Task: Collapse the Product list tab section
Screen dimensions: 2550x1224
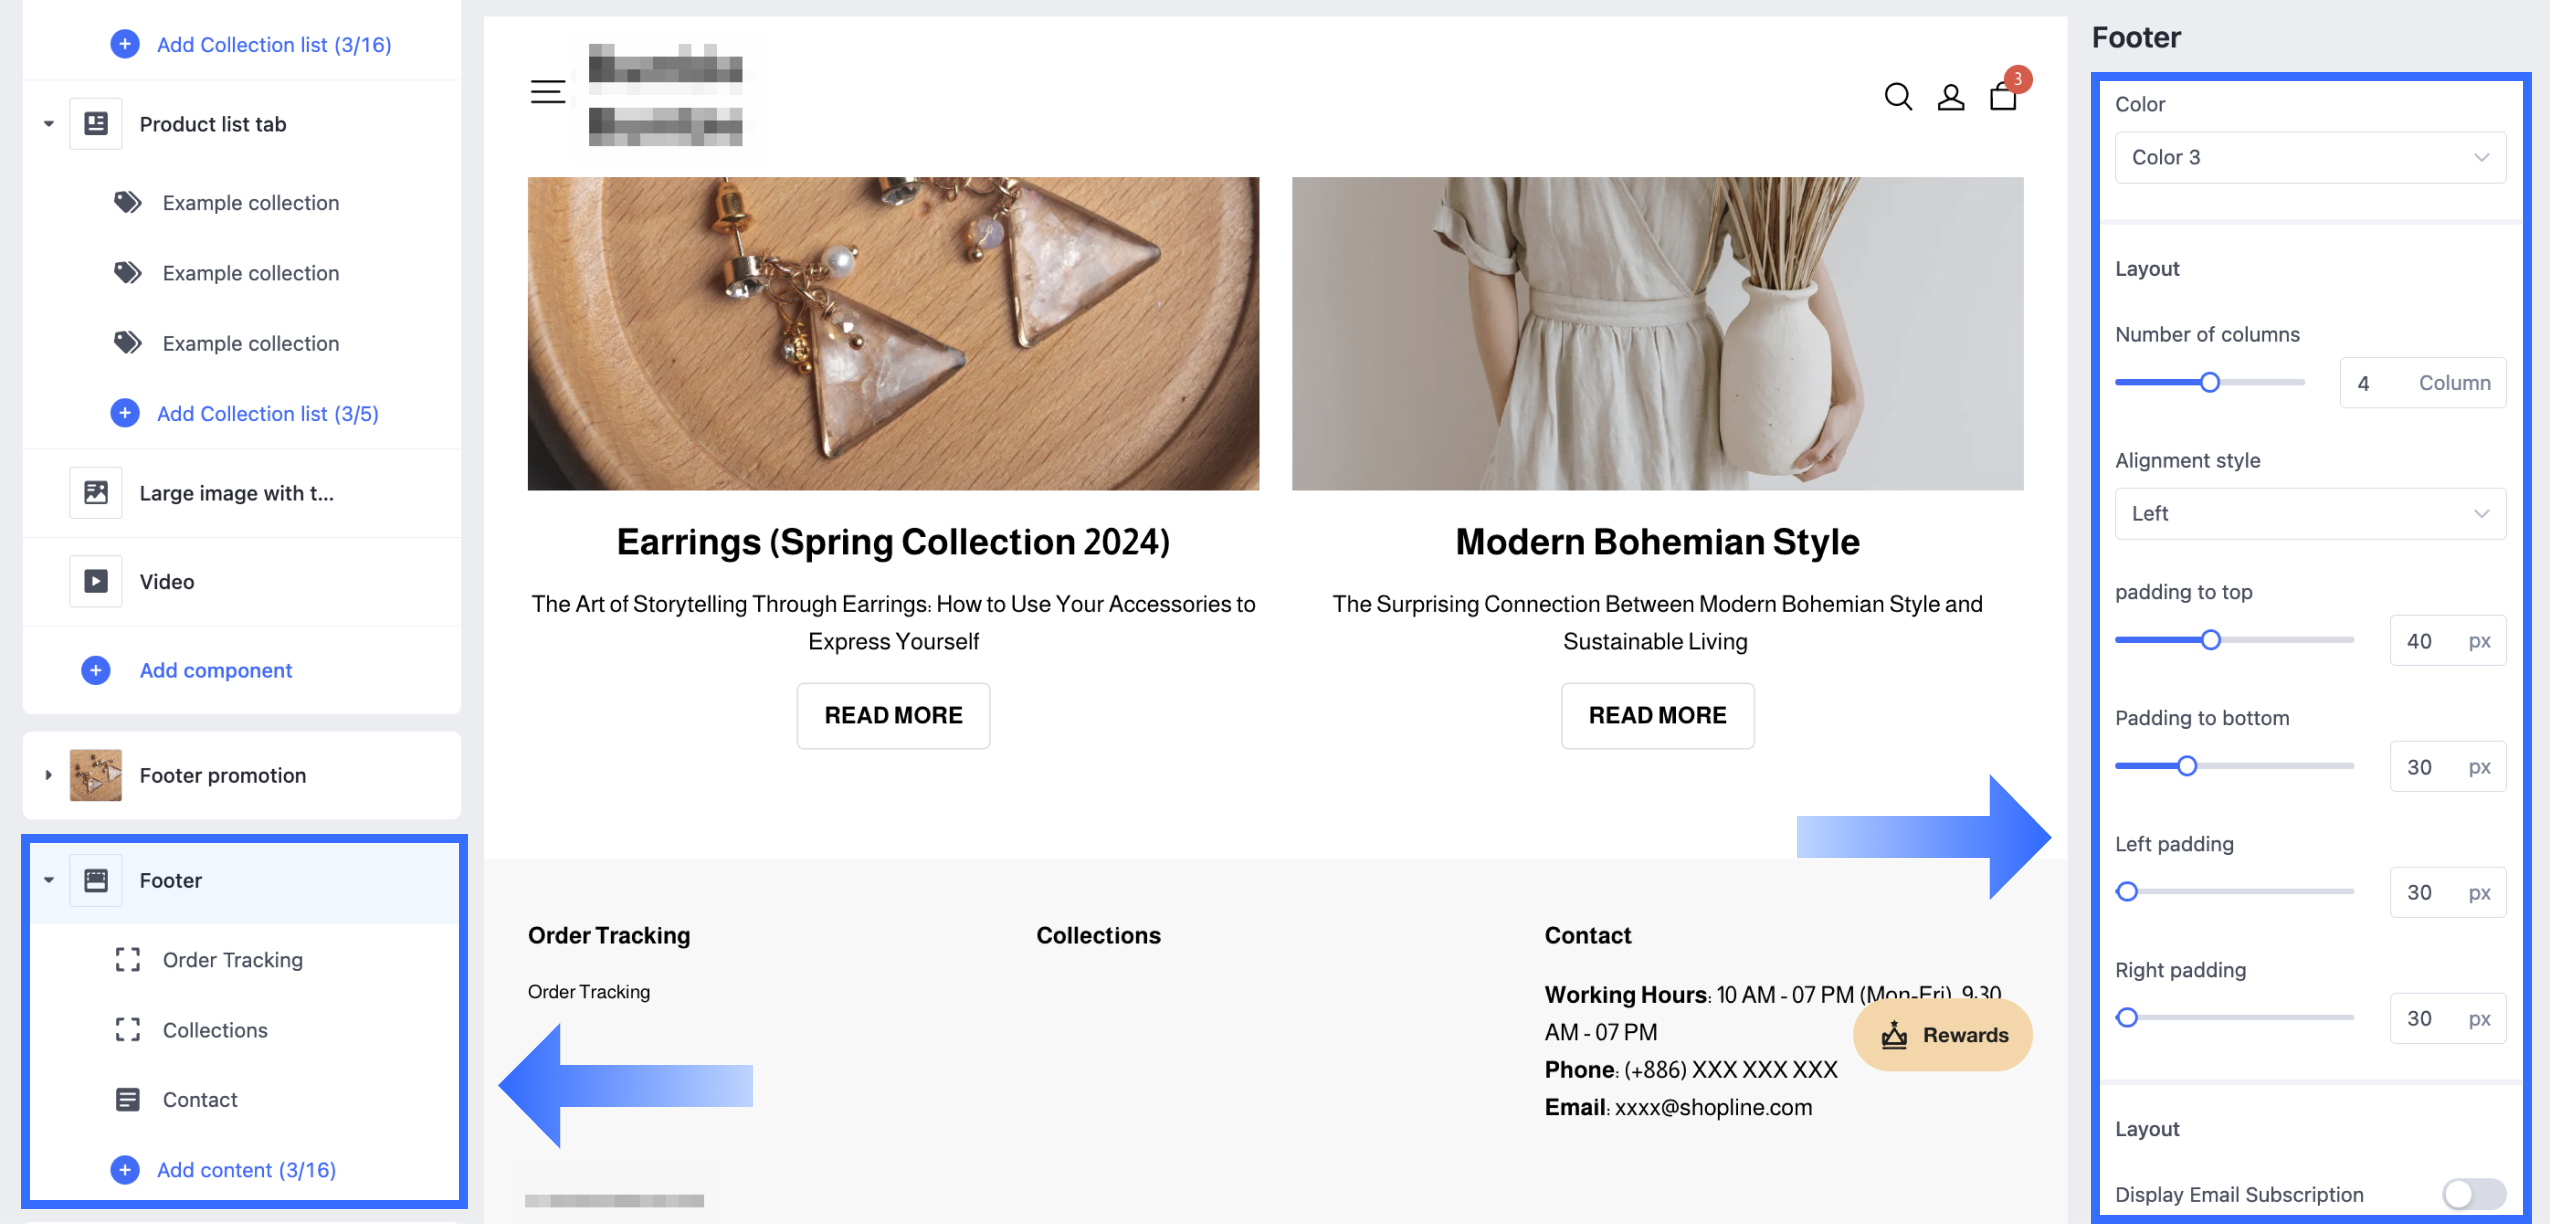Action: coord(48,124)
